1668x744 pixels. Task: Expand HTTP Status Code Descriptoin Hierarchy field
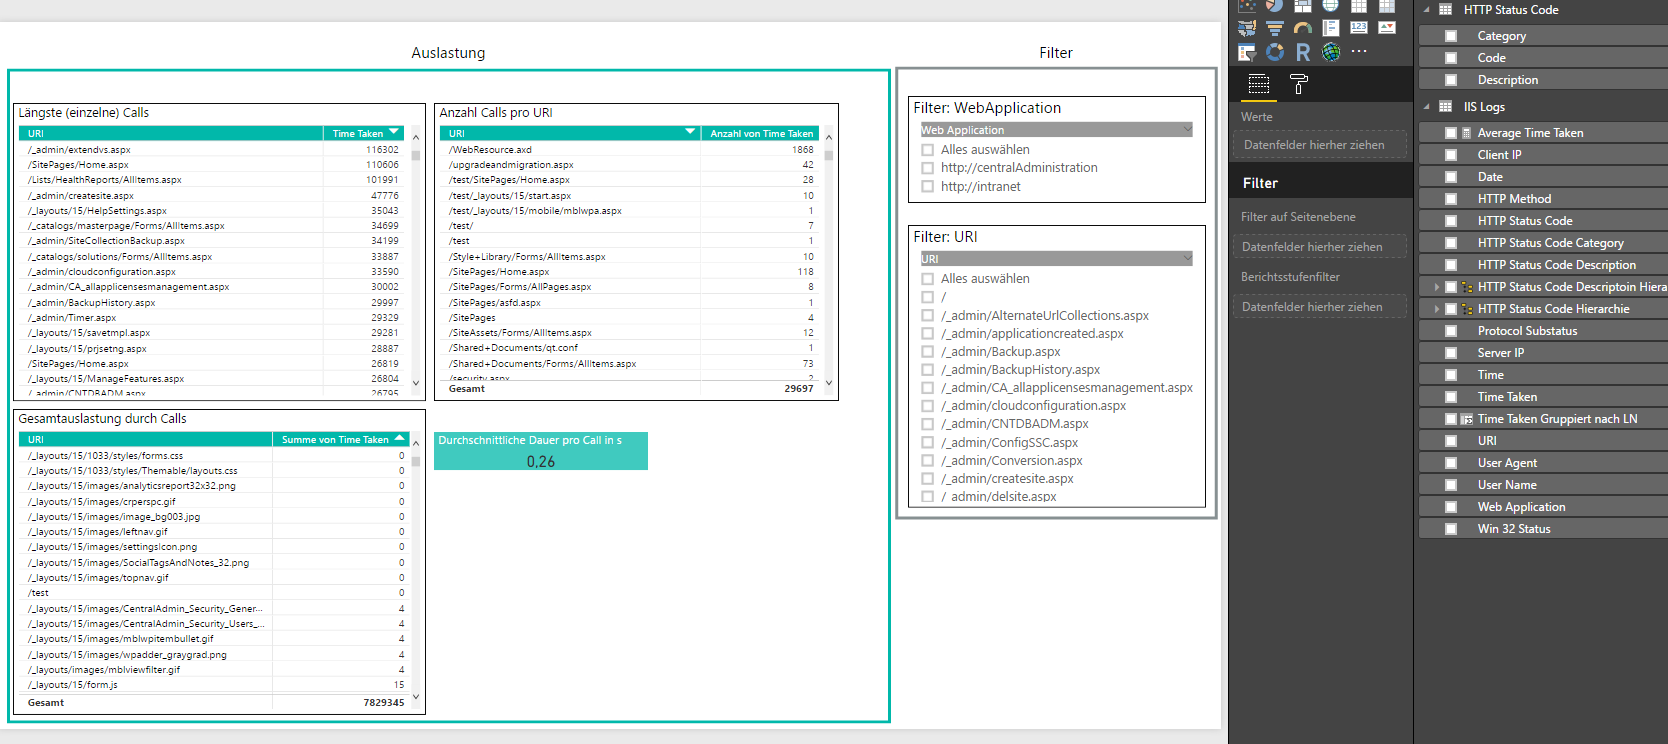point(1437,287)
